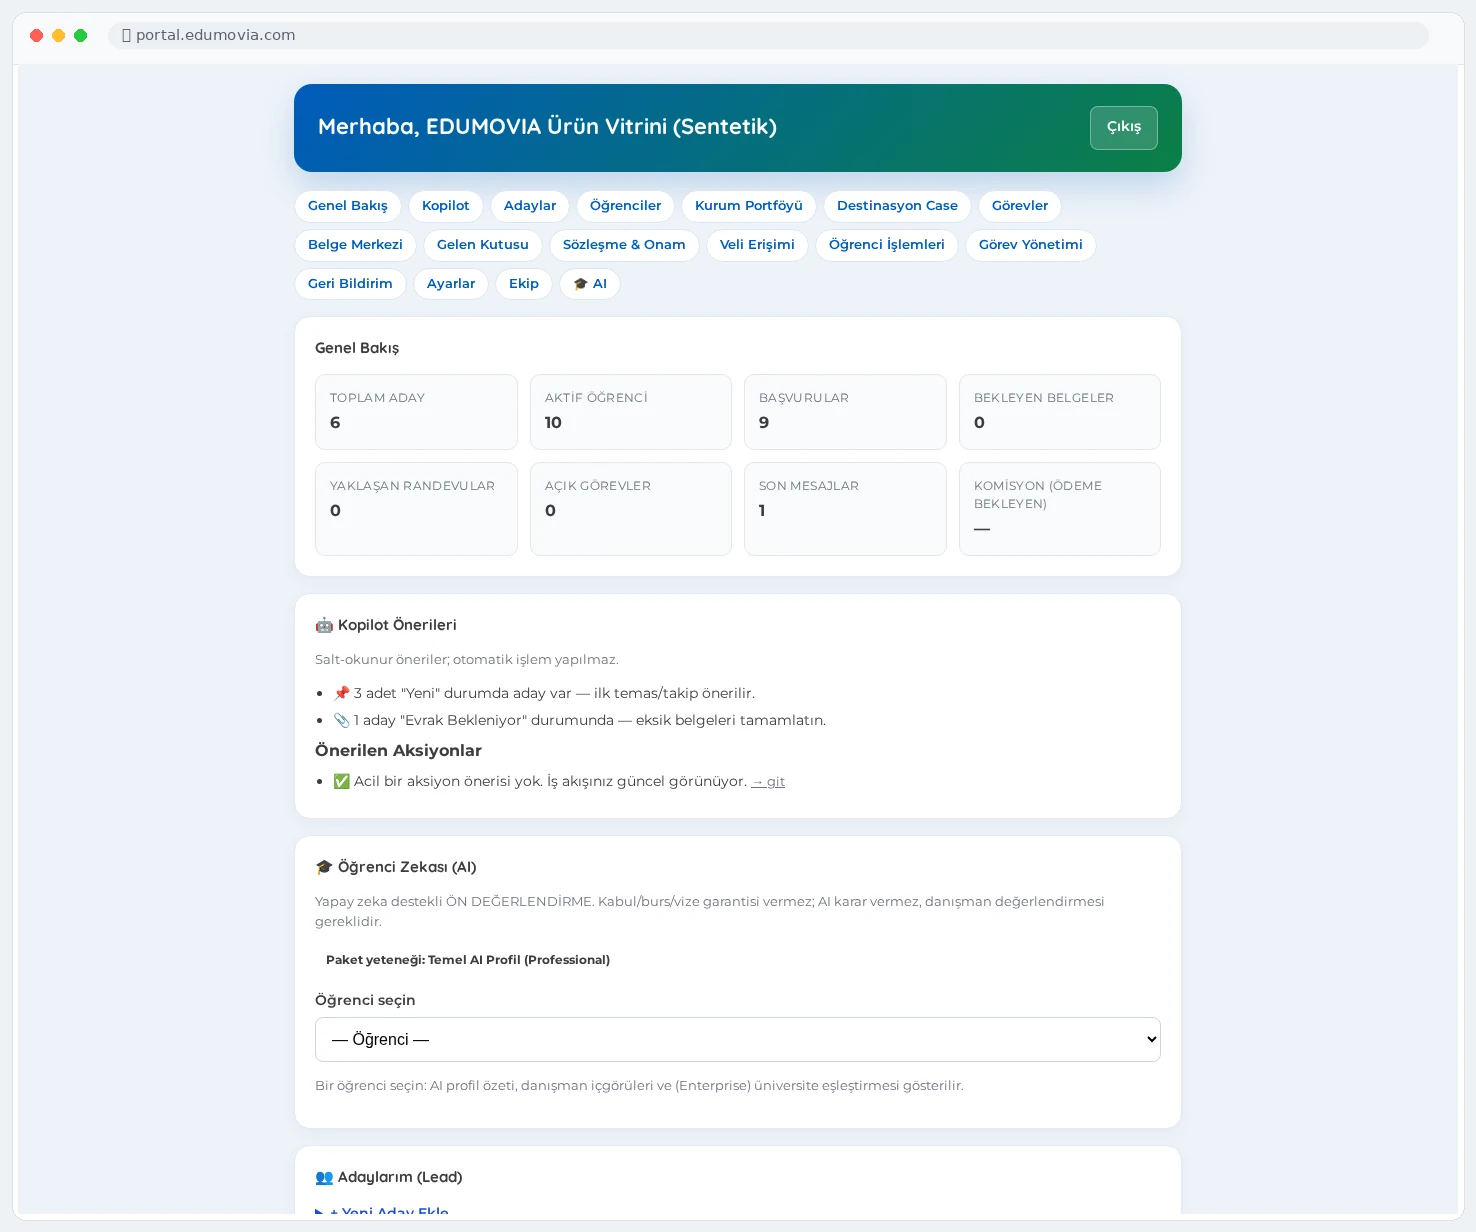Image resolution: width=1476 pixels, height=1232 pixels.
Task: Click the Başvurular stat card
Action: (845, 412)
